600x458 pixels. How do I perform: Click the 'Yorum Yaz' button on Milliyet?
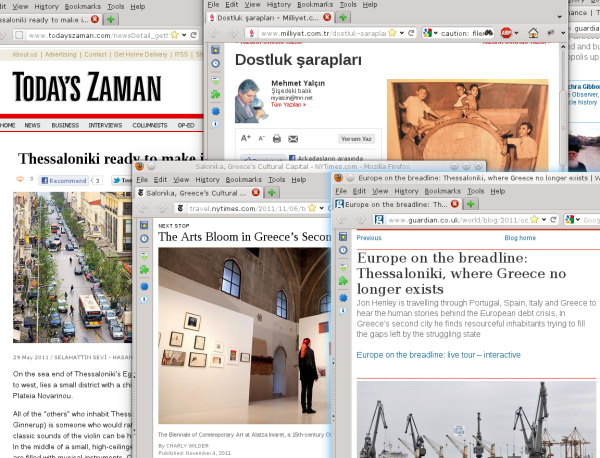point(357,138)
